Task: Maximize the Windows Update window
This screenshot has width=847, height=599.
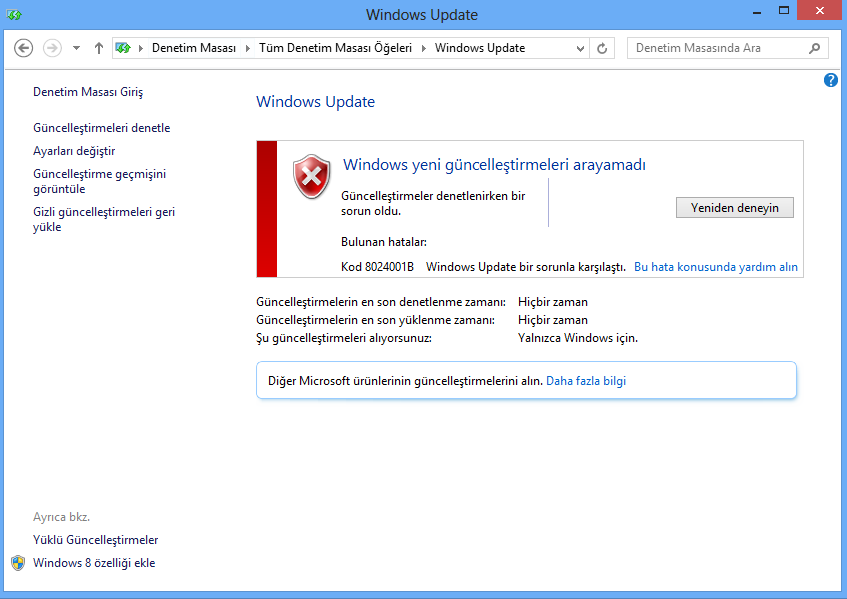Action: click(784, 10)
